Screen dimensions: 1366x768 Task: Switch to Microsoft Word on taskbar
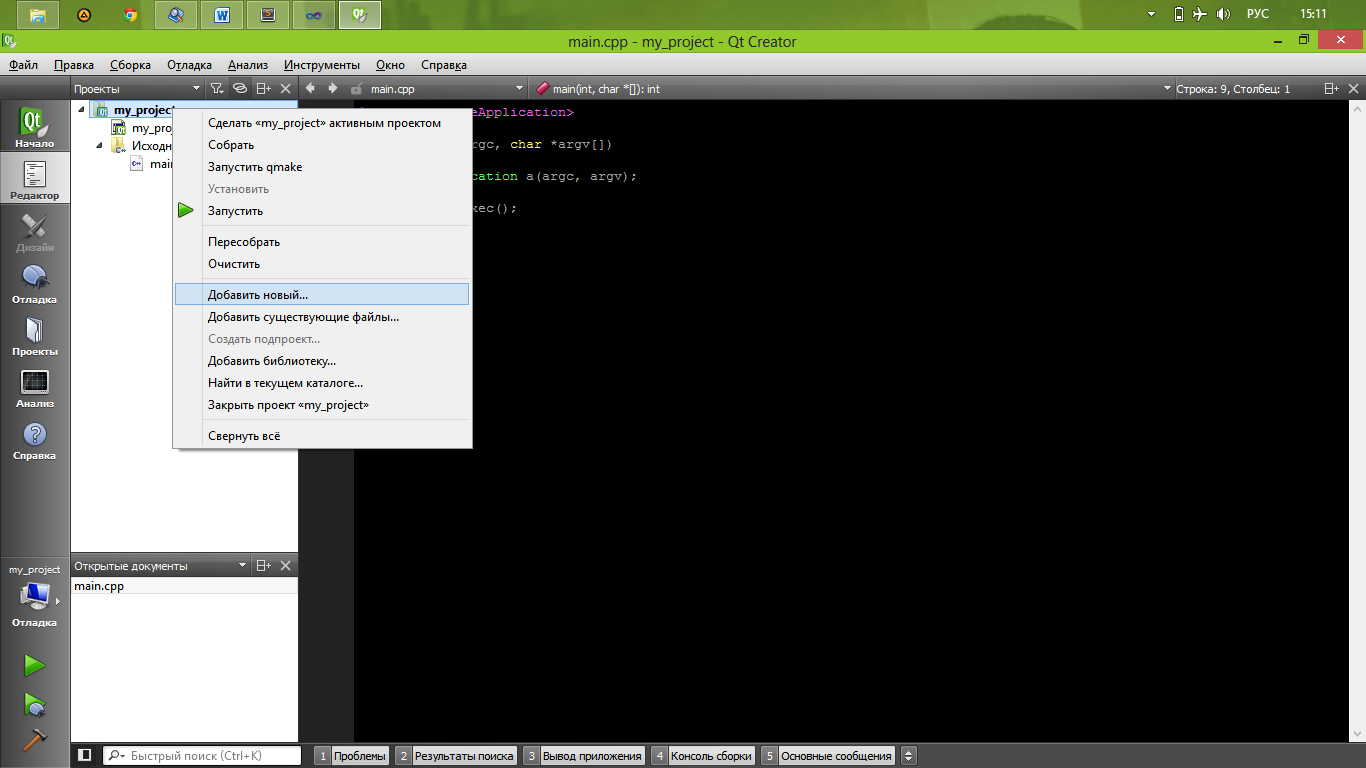point(222,15)
